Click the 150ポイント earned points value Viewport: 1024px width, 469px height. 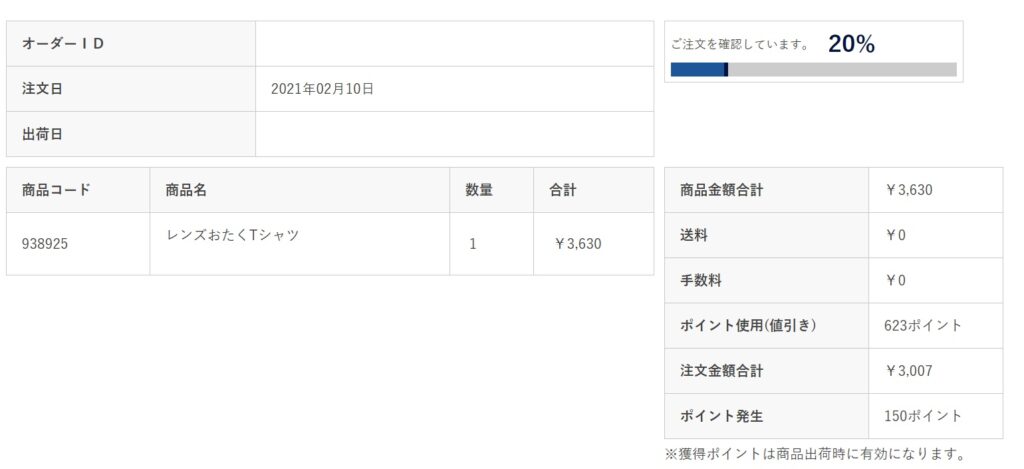[x=923, y=415]
